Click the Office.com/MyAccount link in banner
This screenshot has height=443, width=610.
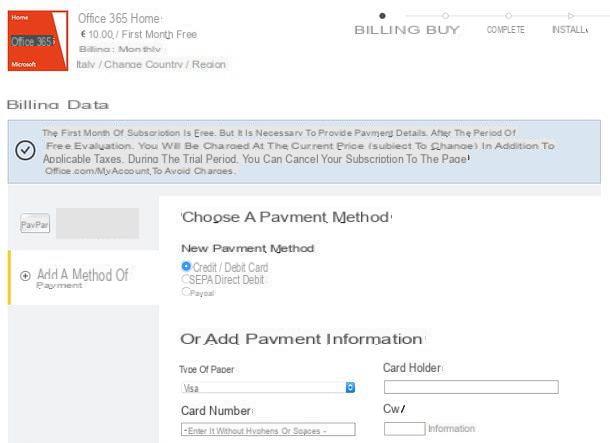(x=97, y=171)
